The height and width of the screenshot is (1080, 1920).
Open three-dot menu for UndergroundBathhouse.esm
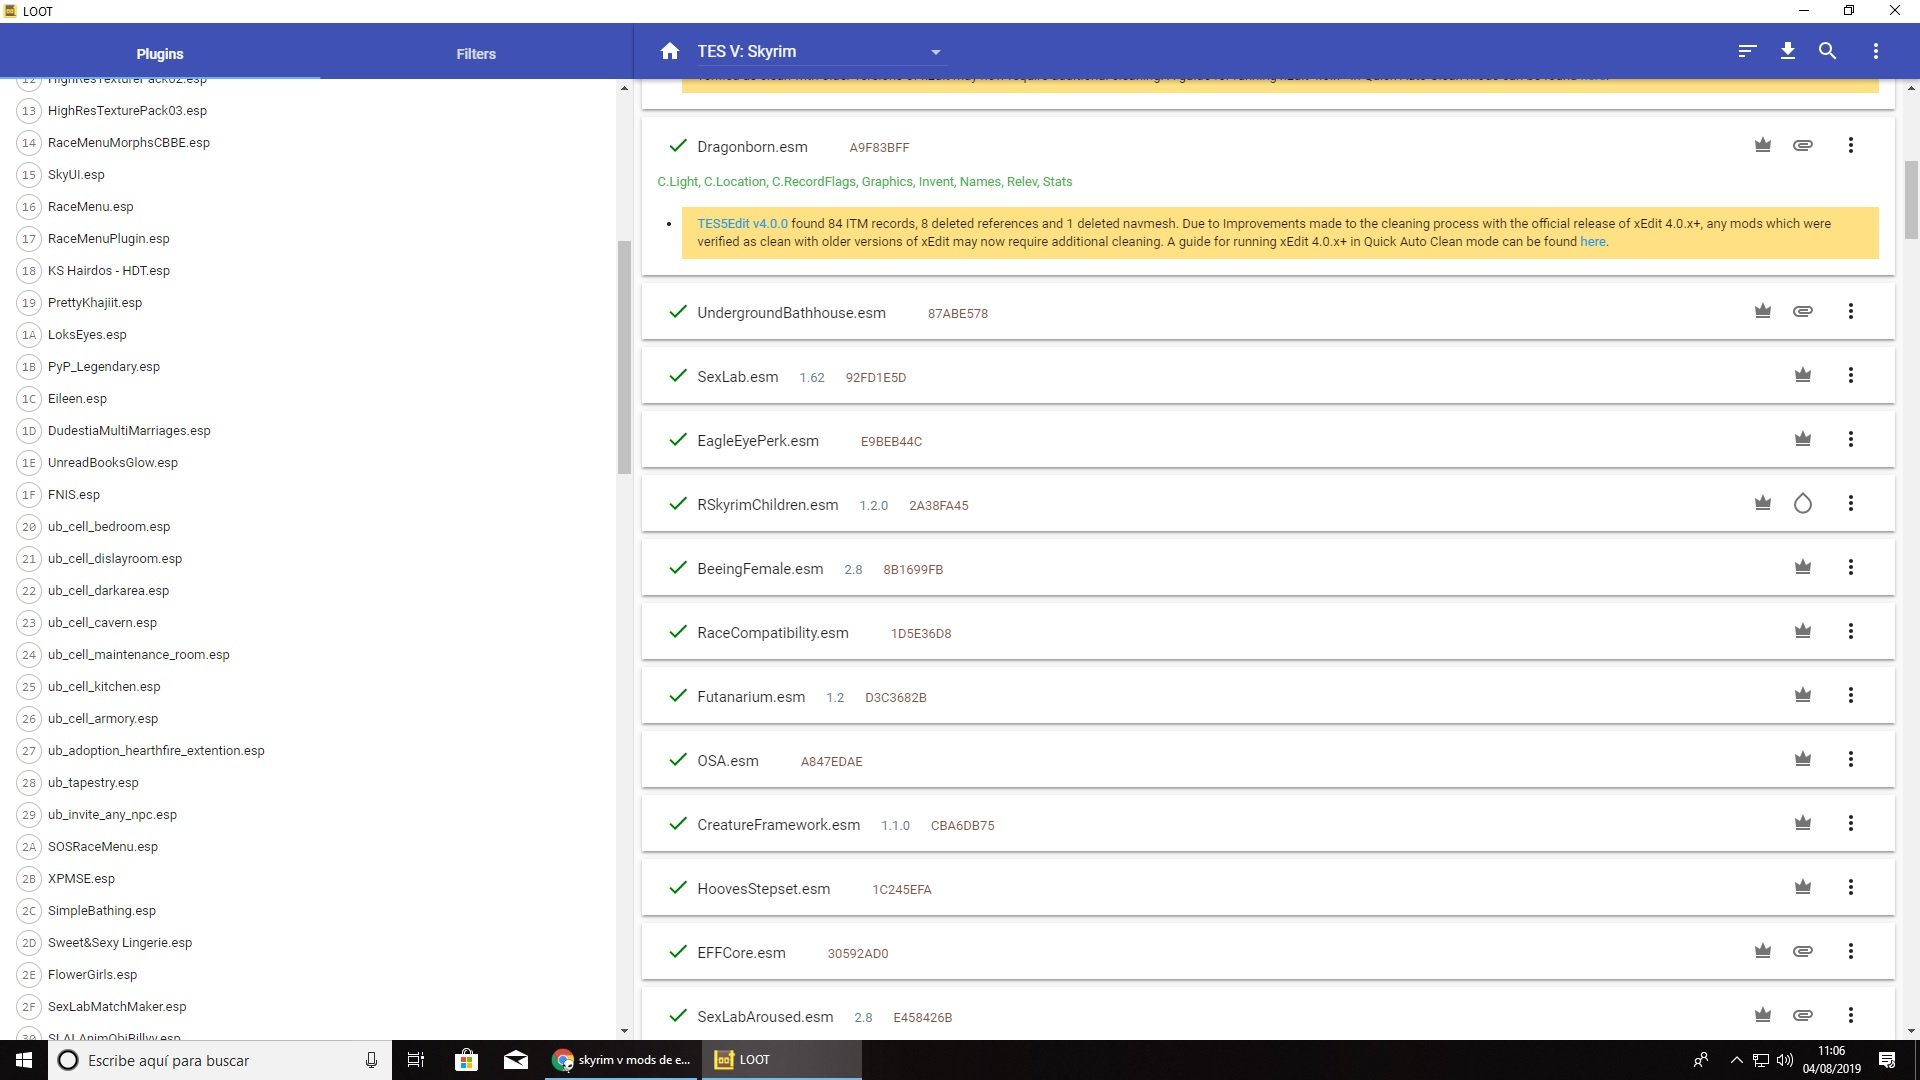[1851, 311]
